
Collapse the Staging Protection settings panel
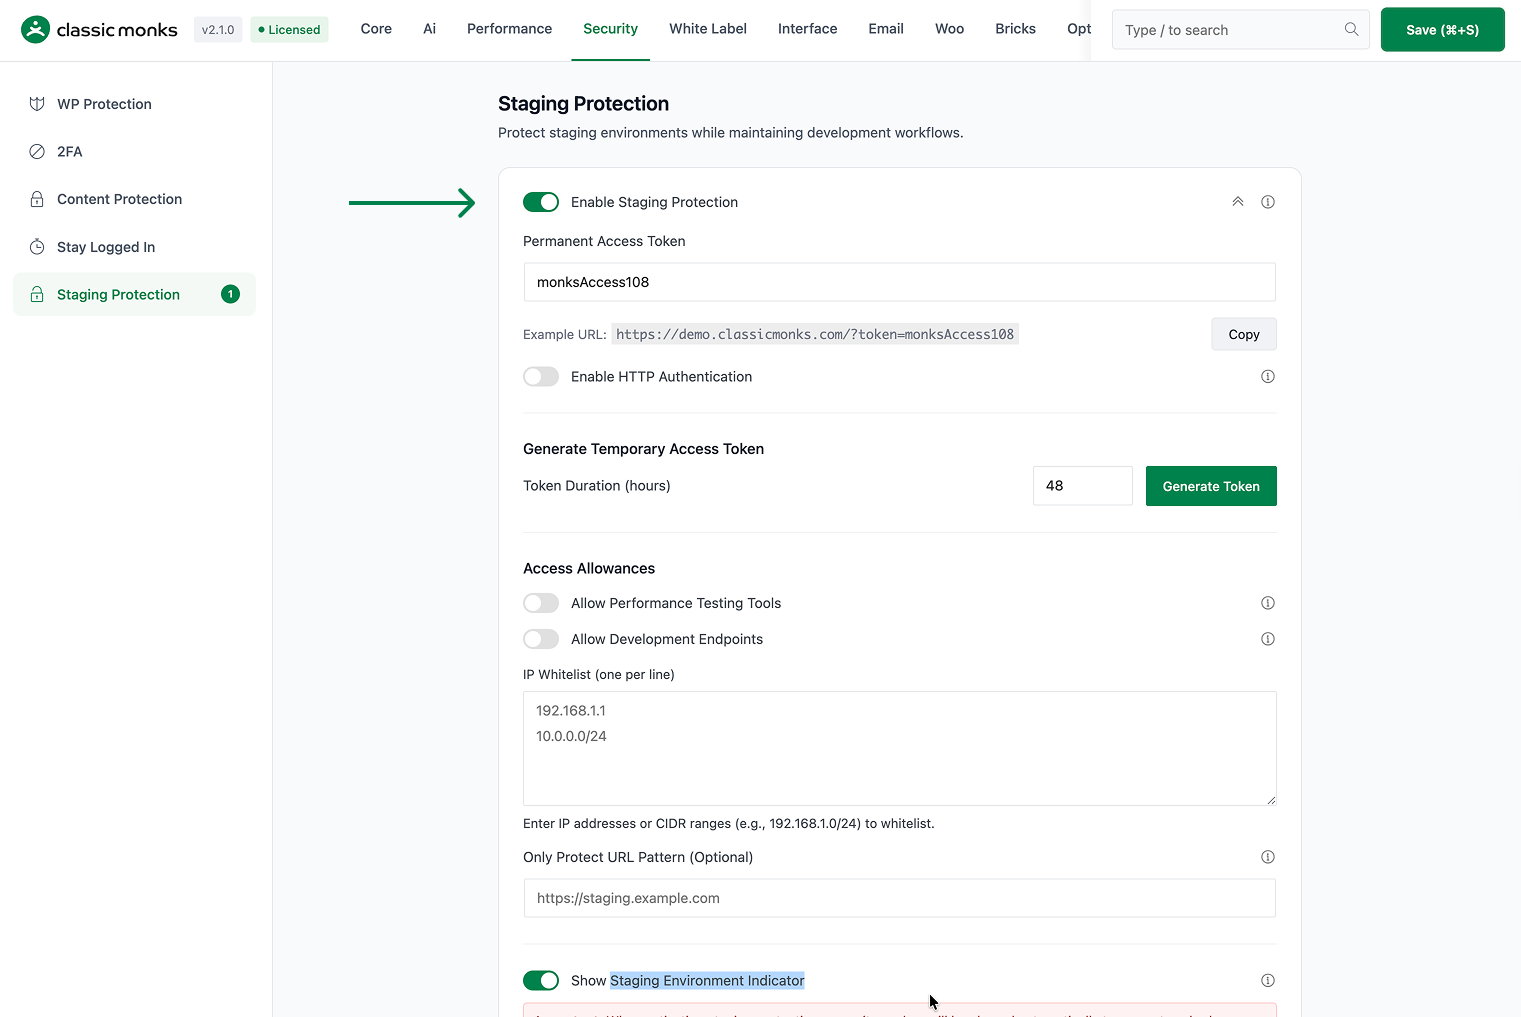(x=1238, y=202)
